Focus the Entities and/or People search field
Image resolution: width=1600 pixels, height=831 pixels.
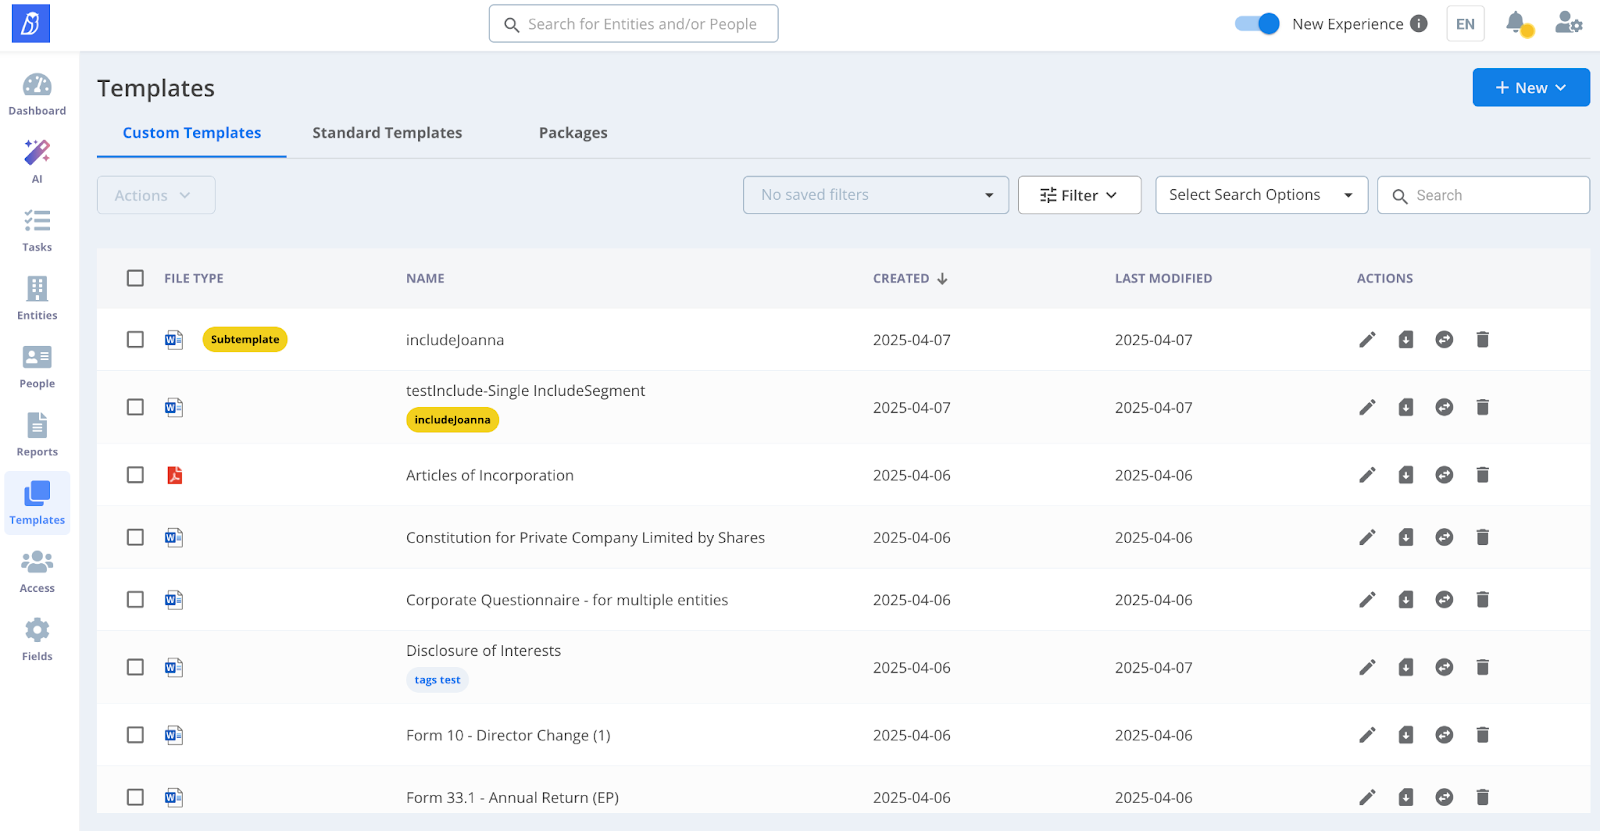[633, 24]
